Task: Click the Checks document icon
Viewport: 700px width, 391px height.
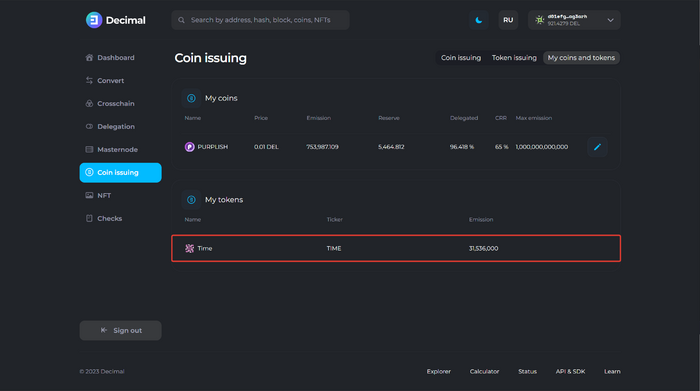Action: (89, 219)
